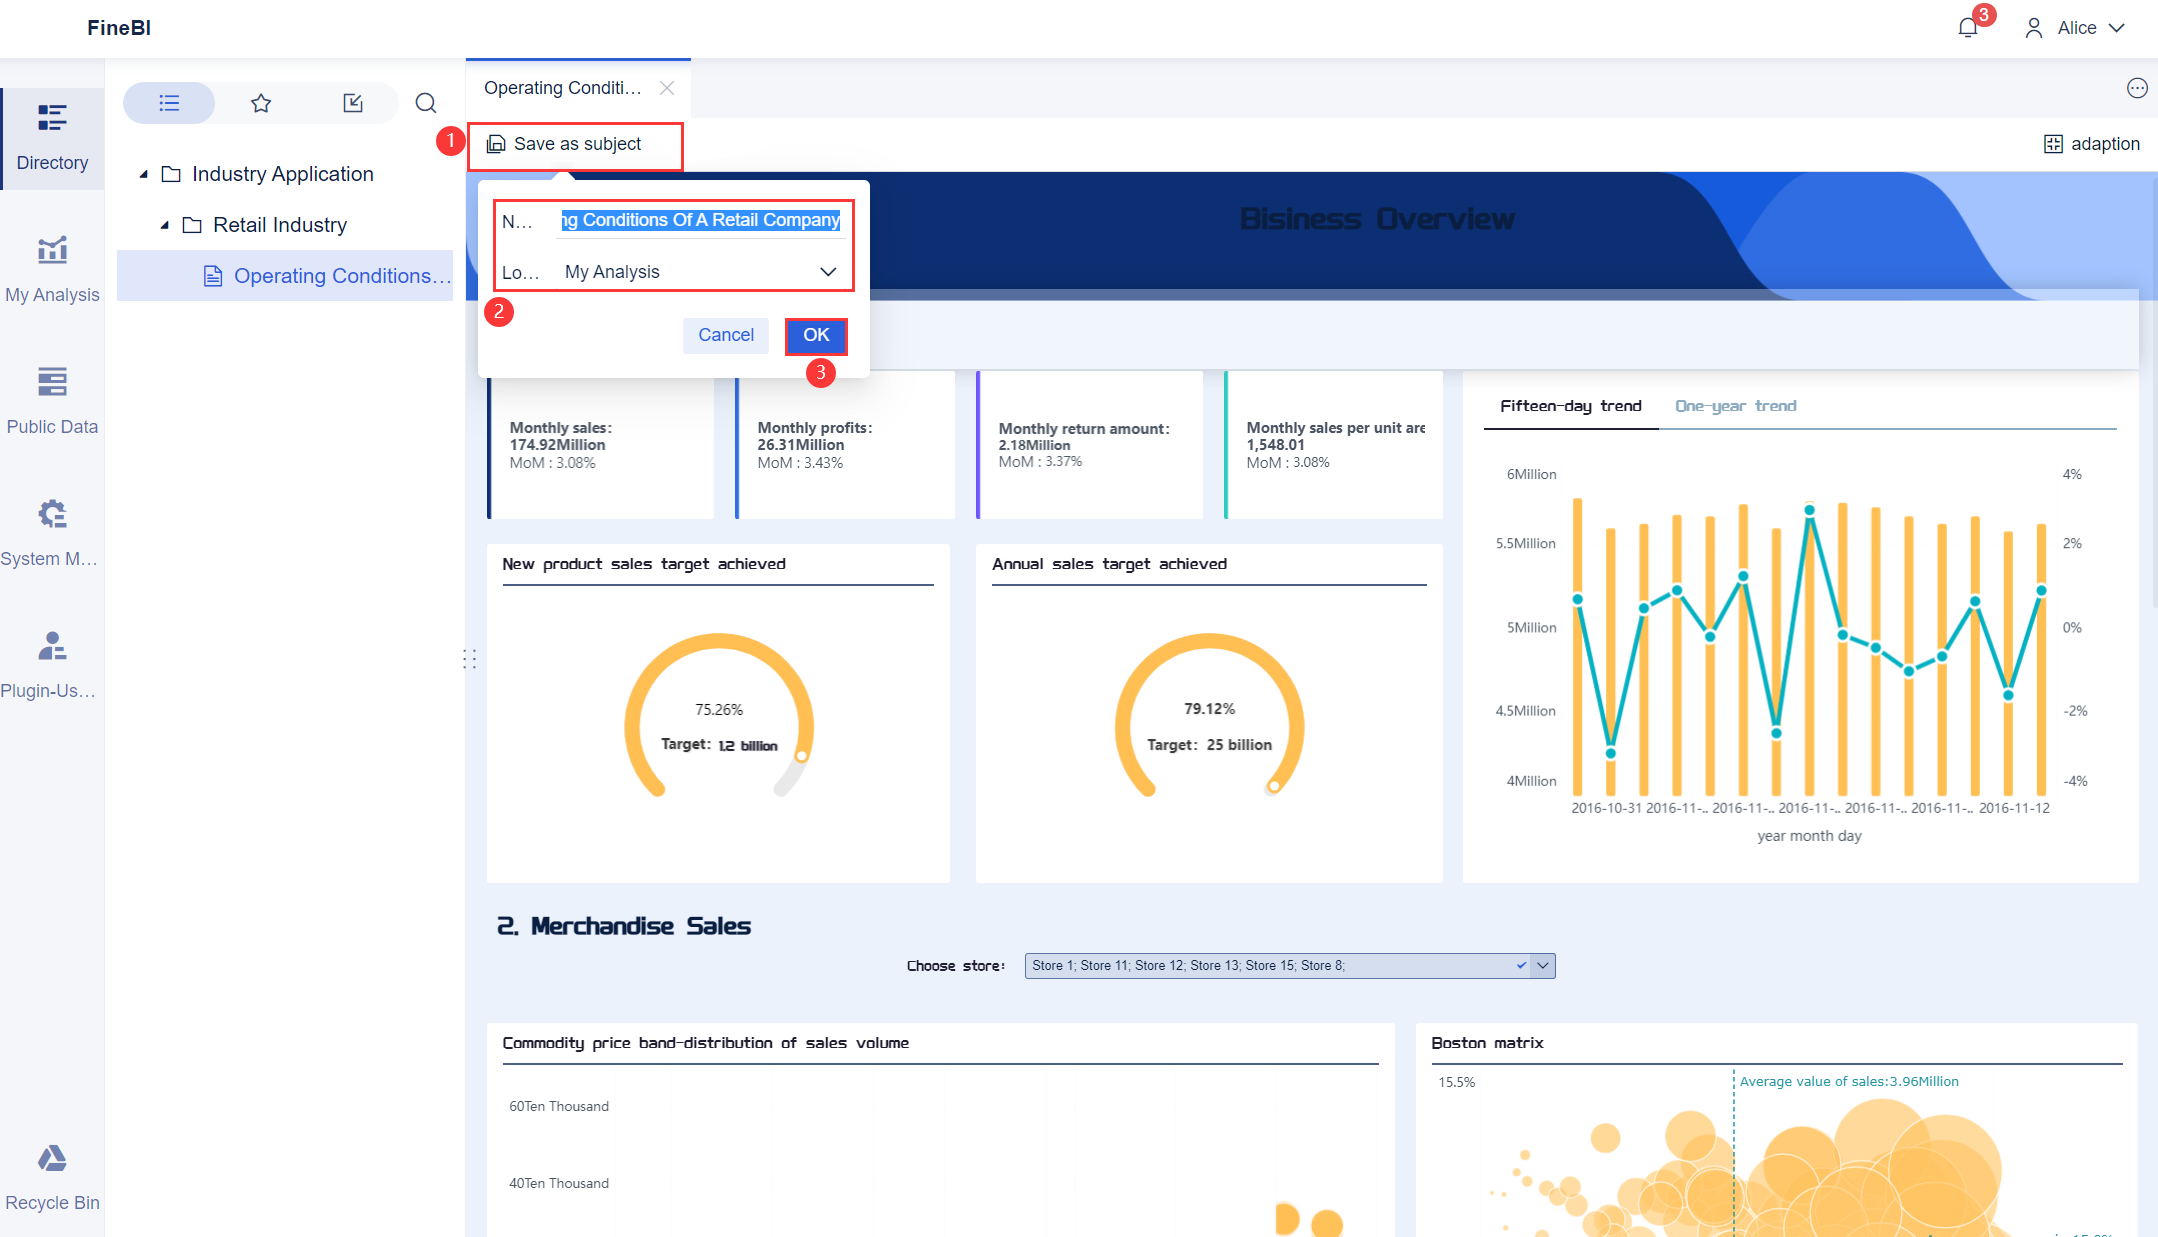Switch to list view of directory
The image size is (2158, 1237).
[169, 103]
